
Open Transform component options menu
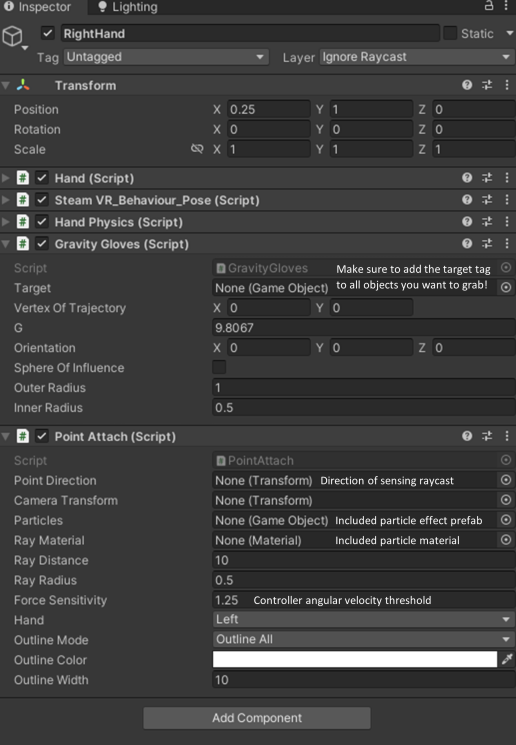(507, 85)
